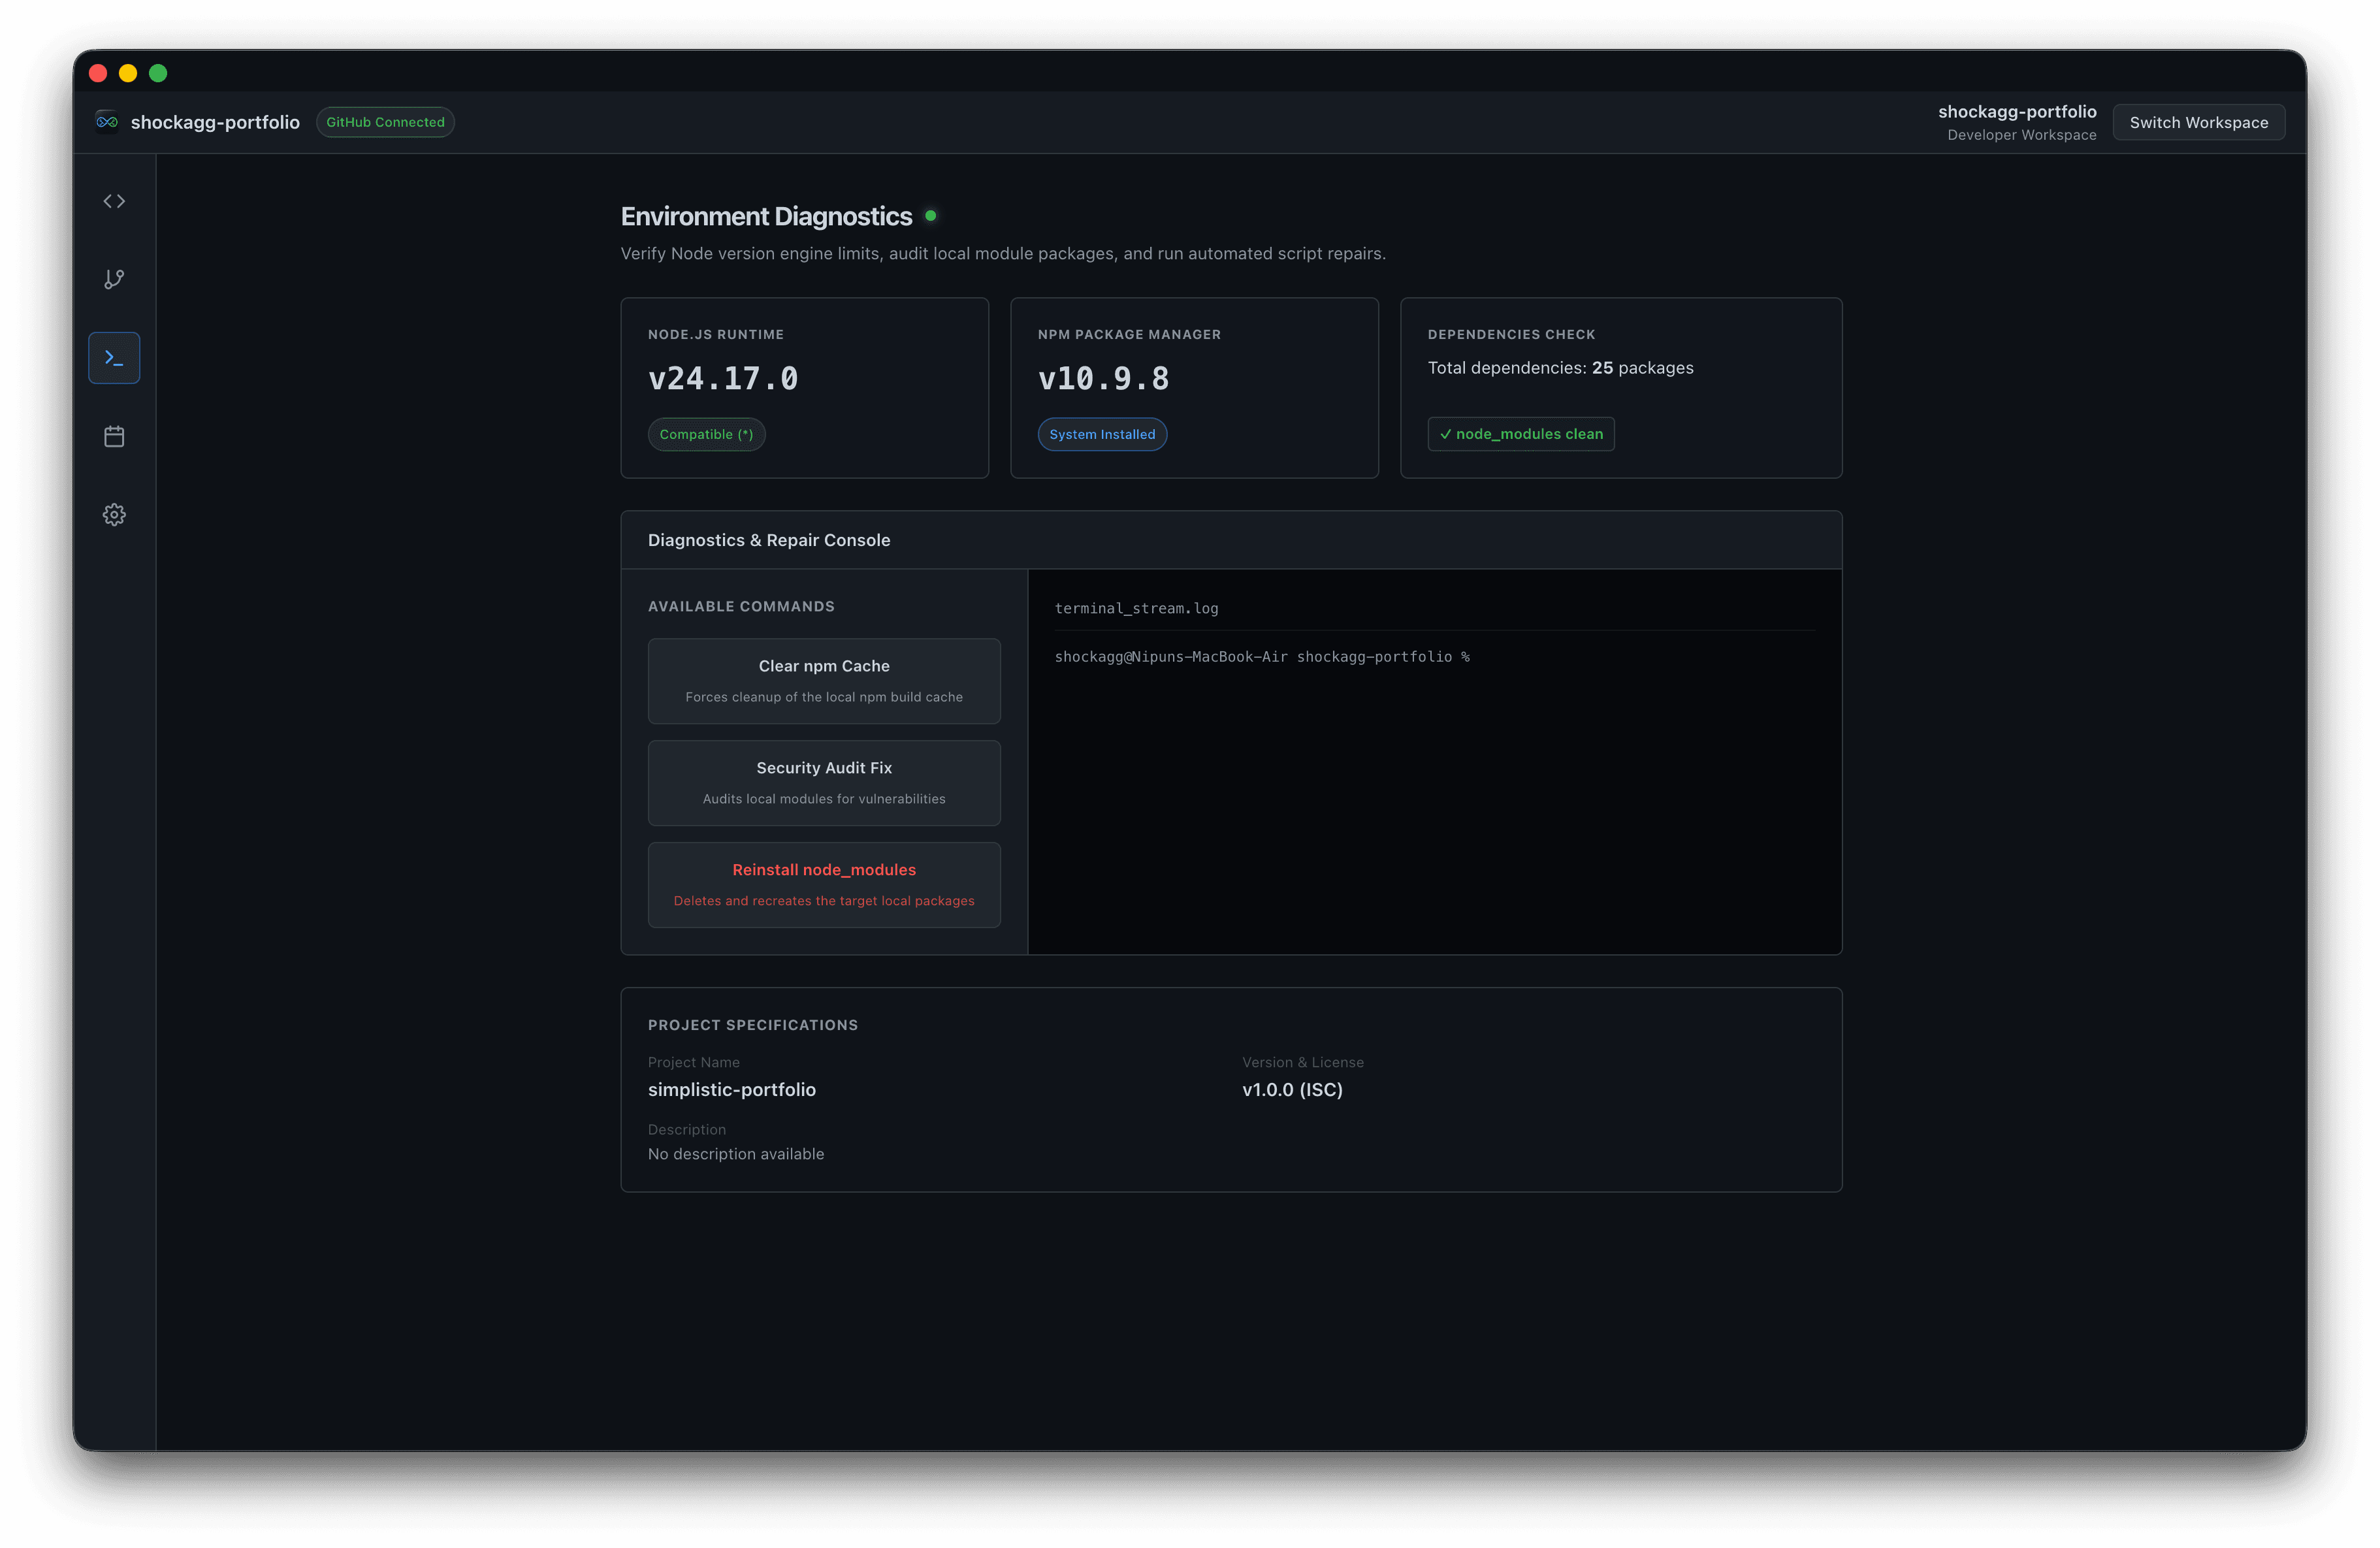
Task: Click the System Installed badge
Action: click(x=1102, y=434)
